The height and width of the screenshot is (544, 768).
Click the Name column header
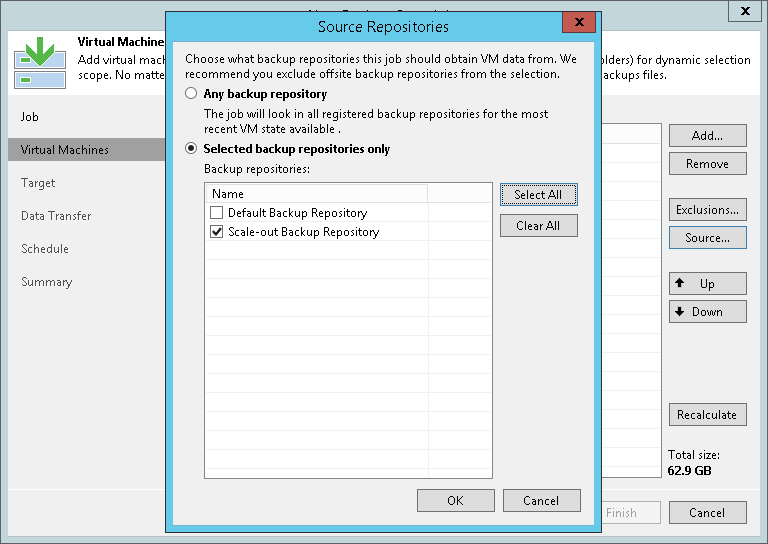(x=317, y=194)
